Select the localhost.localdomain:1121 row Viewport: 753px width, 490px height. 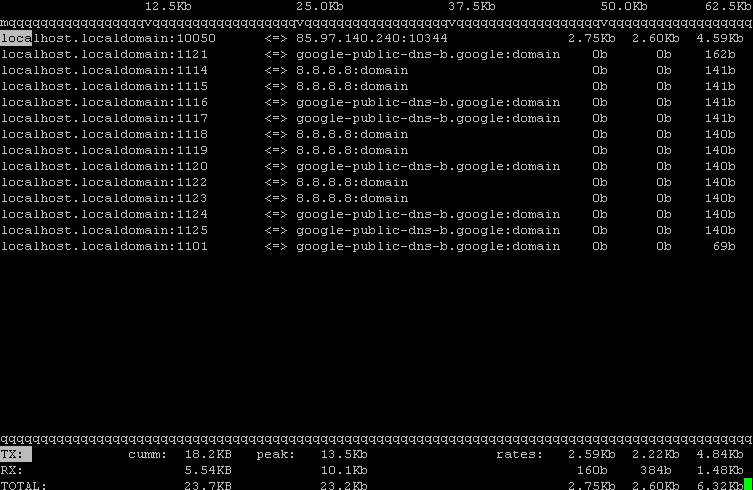point(368,54)
